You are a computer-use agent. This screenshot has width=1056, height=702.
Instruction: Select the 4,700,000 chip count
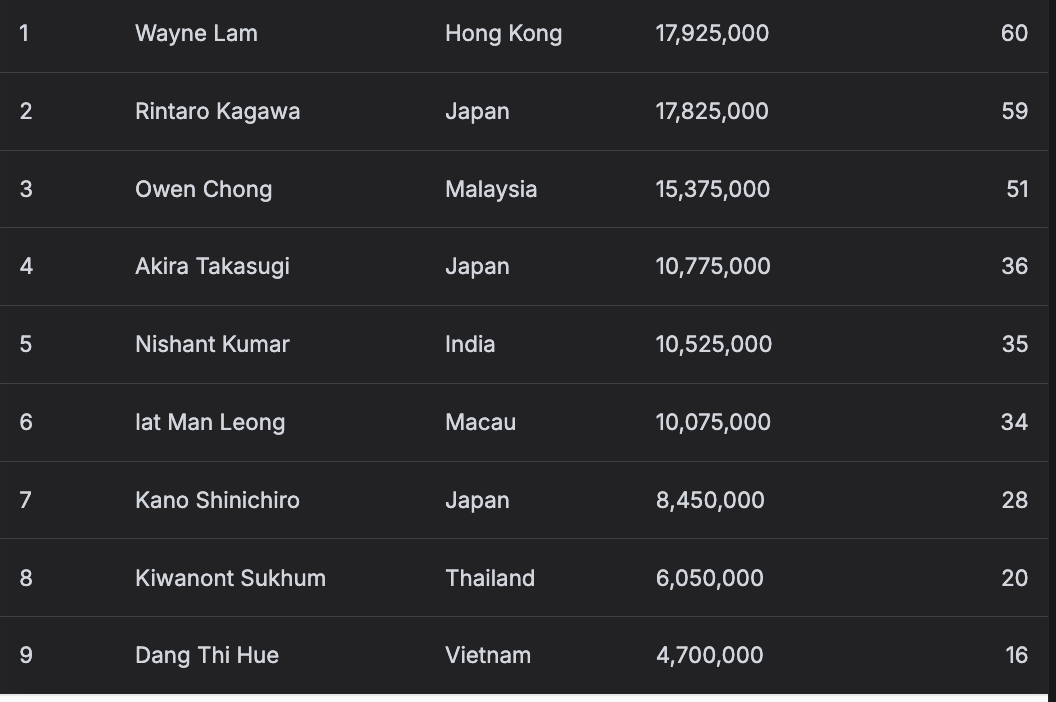tap(709, 656)
